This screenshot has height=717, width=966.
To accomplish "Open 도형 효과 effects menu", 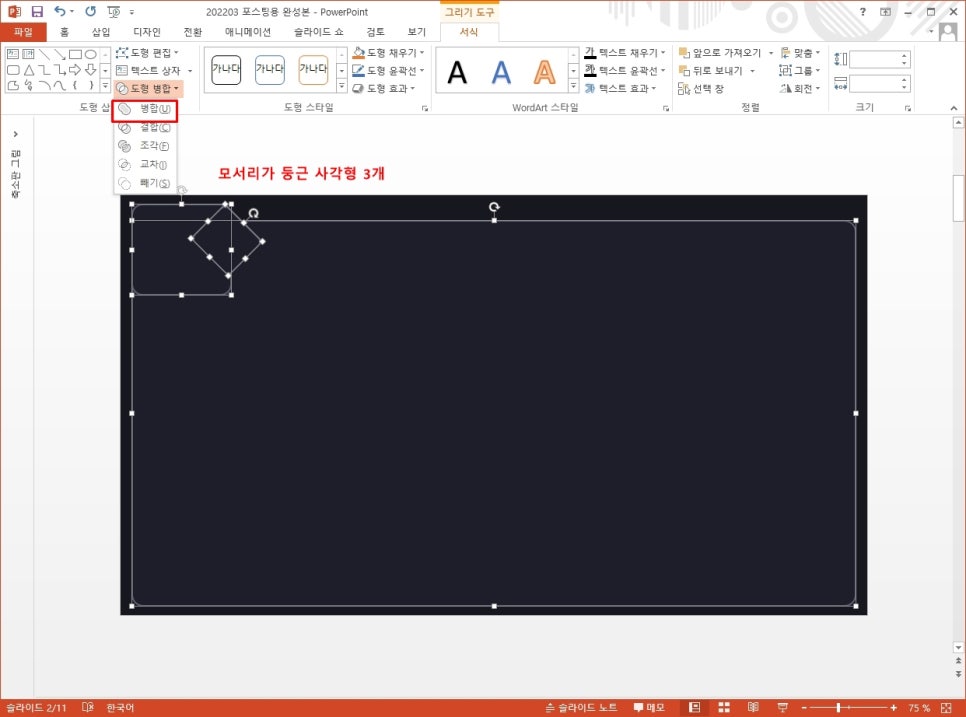I will point(383,89).
